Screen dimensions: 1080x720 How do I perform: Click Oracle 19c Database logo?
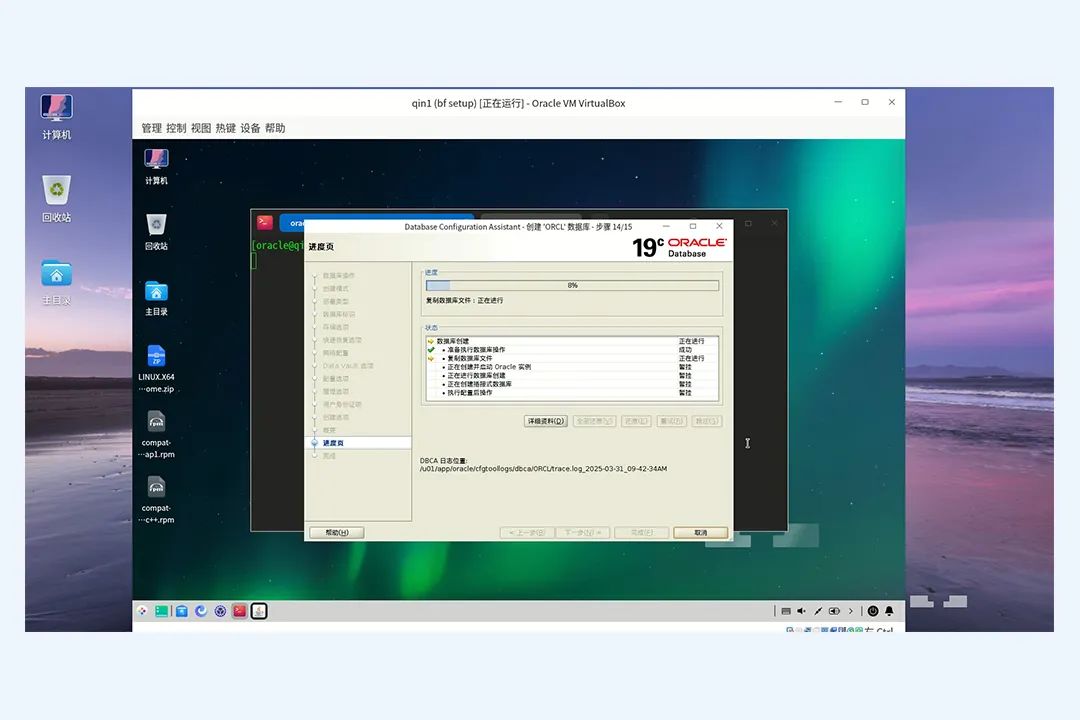679,247
